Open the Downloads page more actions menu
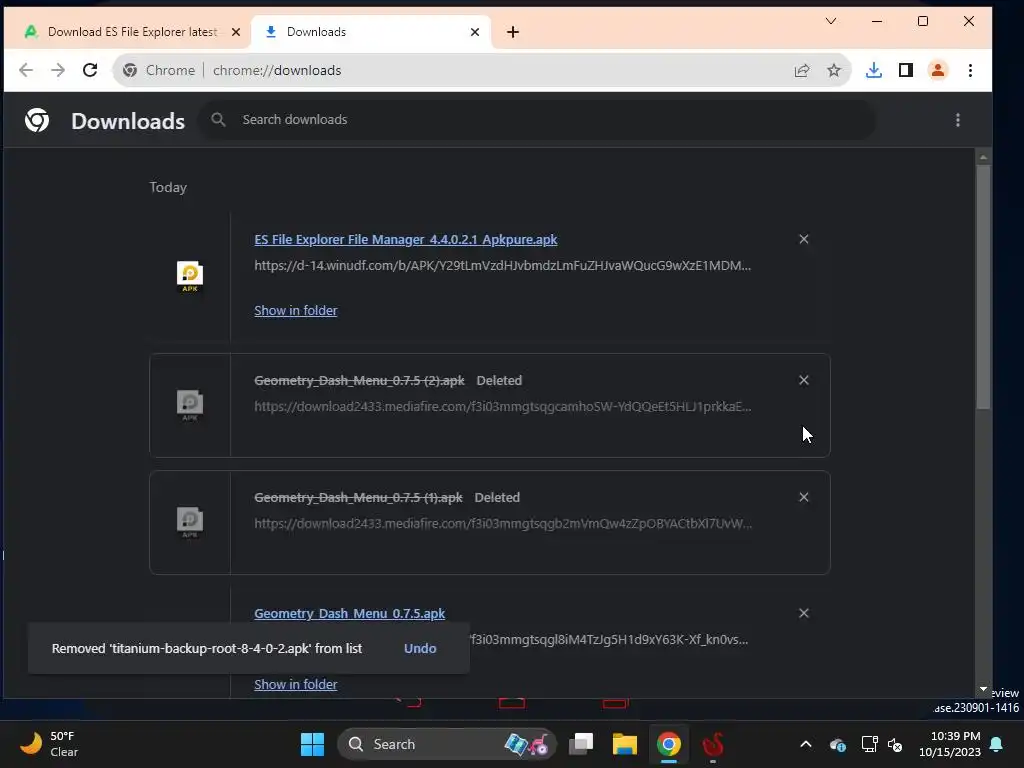Viewport: 1024px width, 768px height. coord(957,120)
